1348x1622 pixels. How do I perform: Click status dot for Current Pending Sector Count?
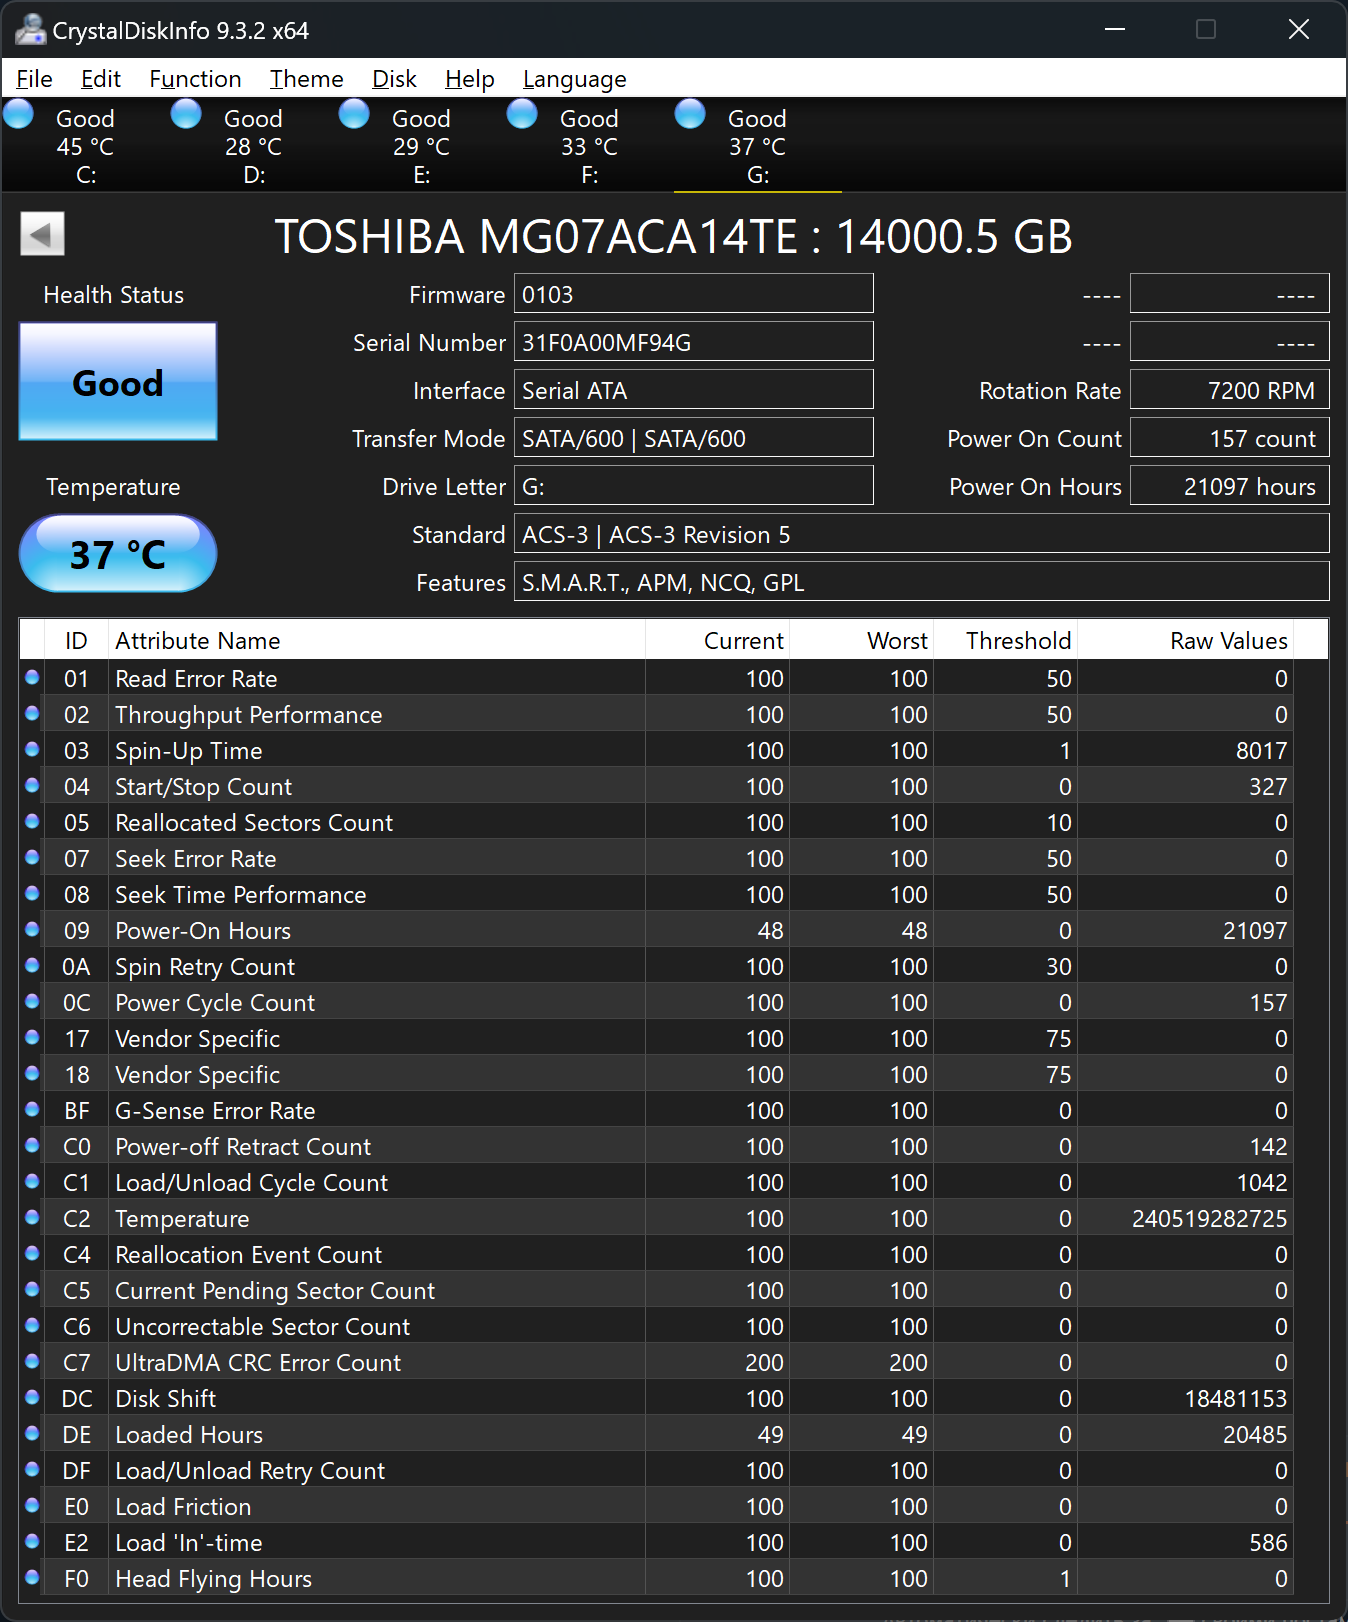(32, 1290)
